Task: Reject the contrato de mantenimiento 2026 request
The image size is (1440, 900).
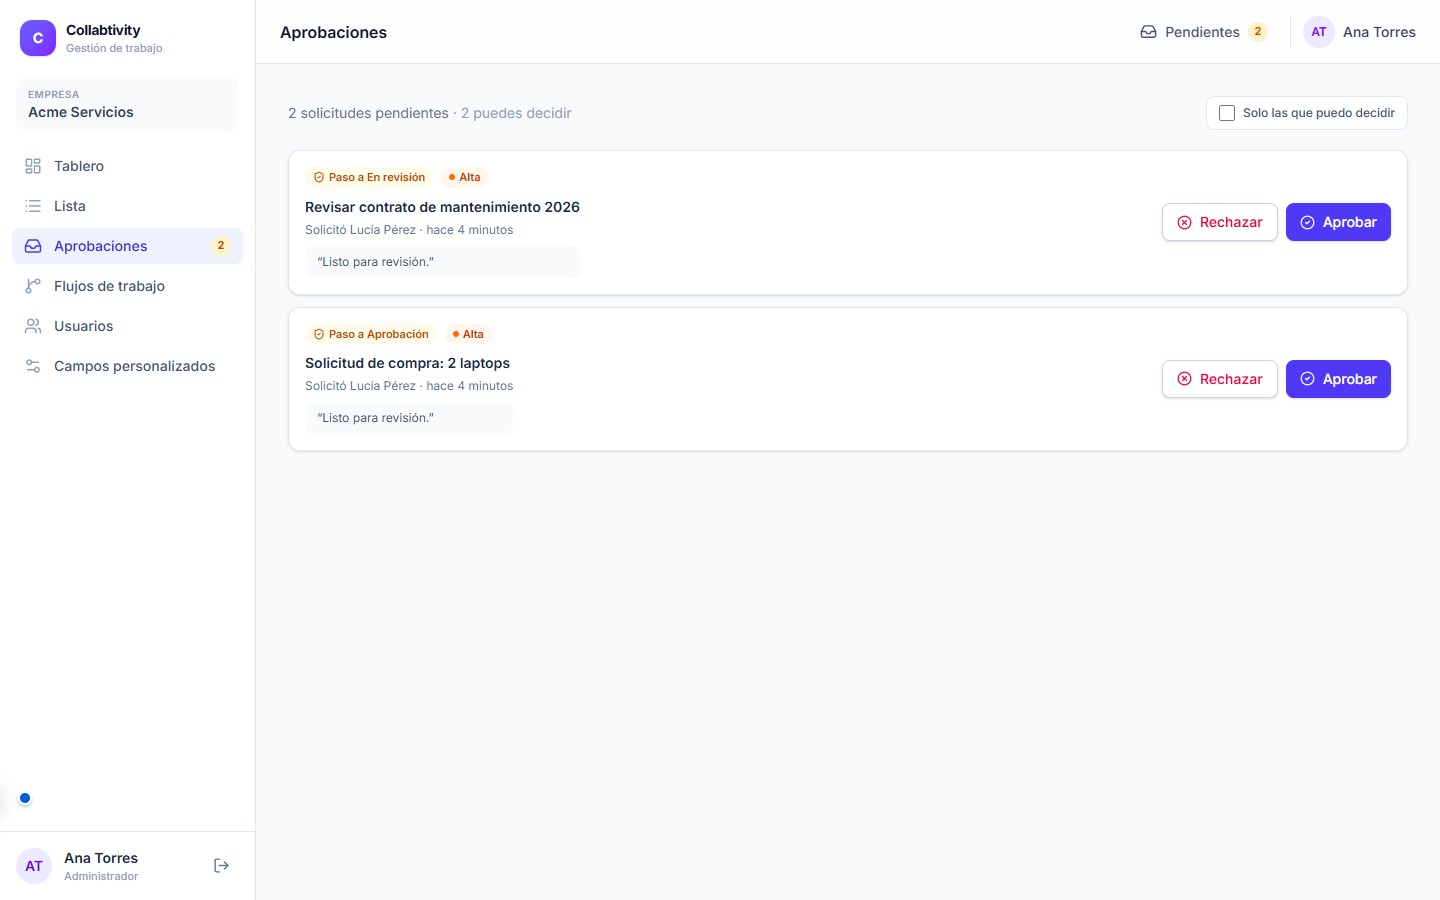Action: click(1220, 222)
